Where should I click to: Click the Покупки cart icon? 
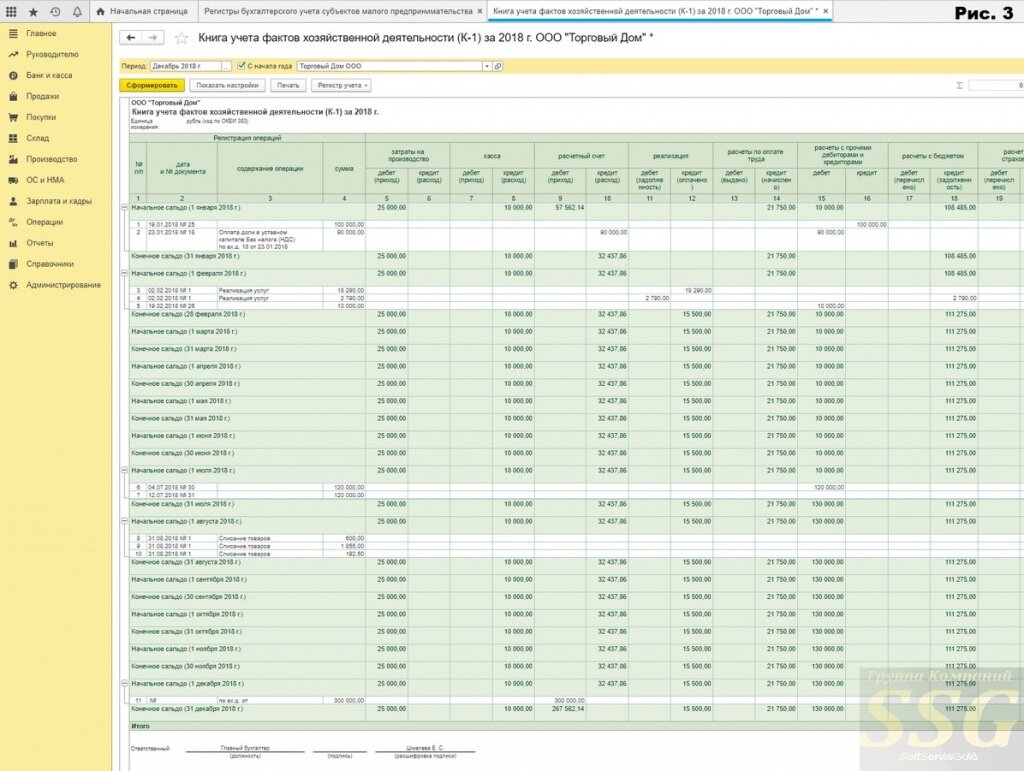(13, 117)
